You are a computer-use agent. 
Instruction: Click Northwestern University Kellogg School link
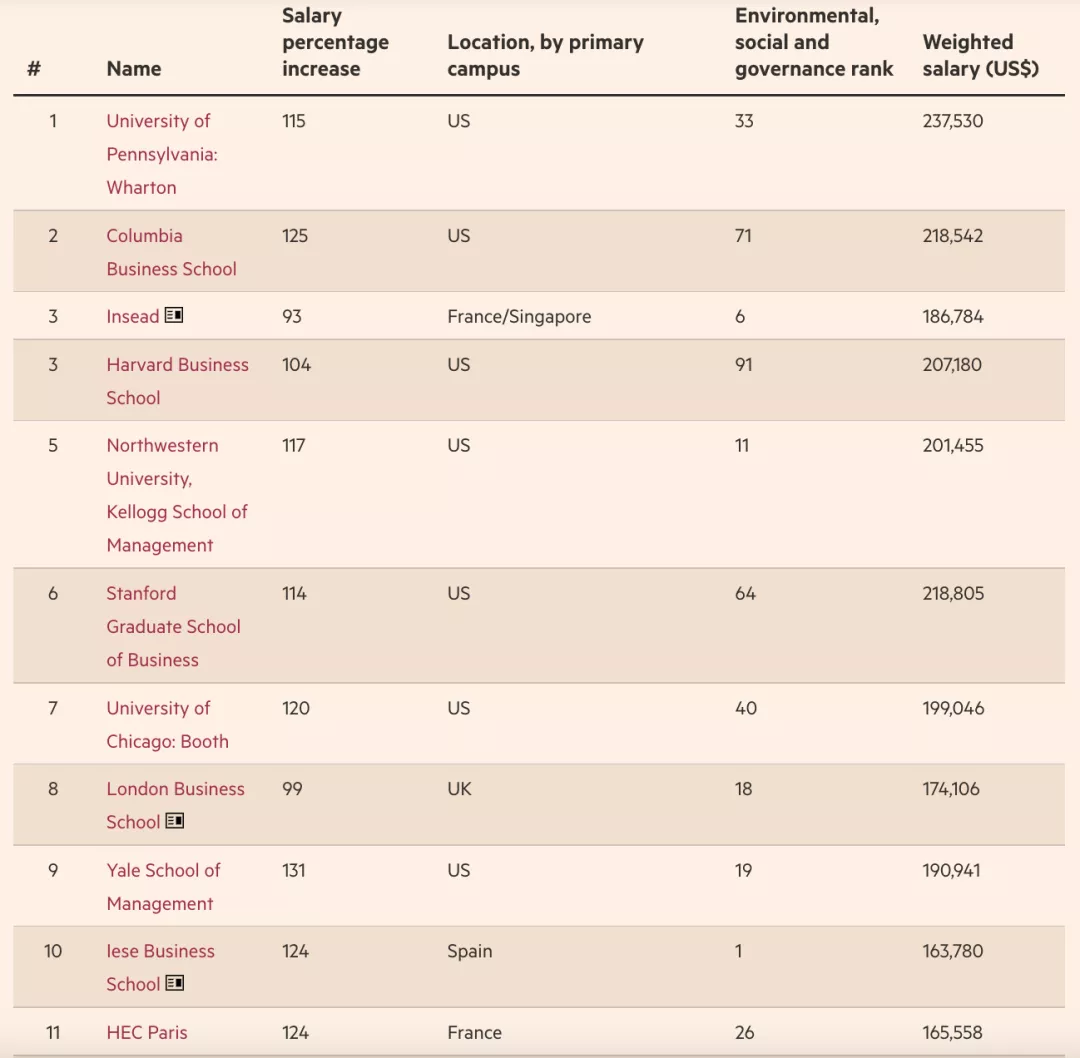(176, 495)
